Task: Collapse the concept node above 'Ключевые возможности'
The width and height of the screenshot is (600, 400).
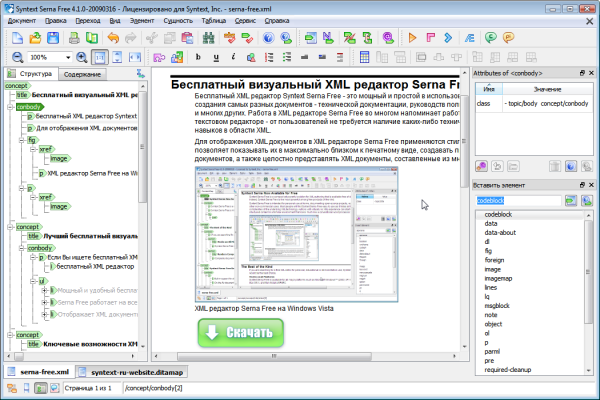Action: point(10,335)
